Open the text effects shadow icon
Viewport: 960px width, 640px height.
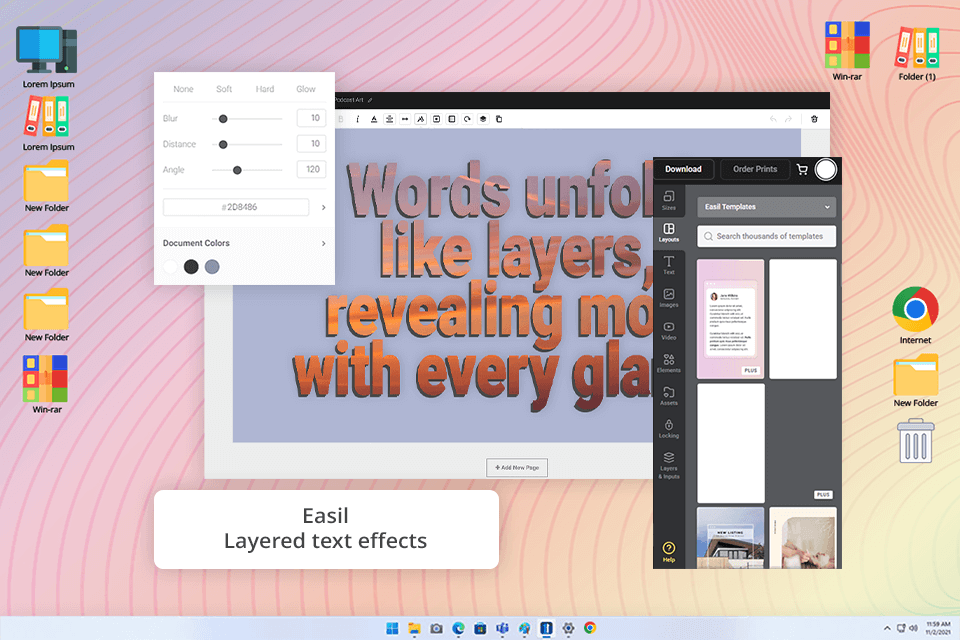(x=421, y=119)
